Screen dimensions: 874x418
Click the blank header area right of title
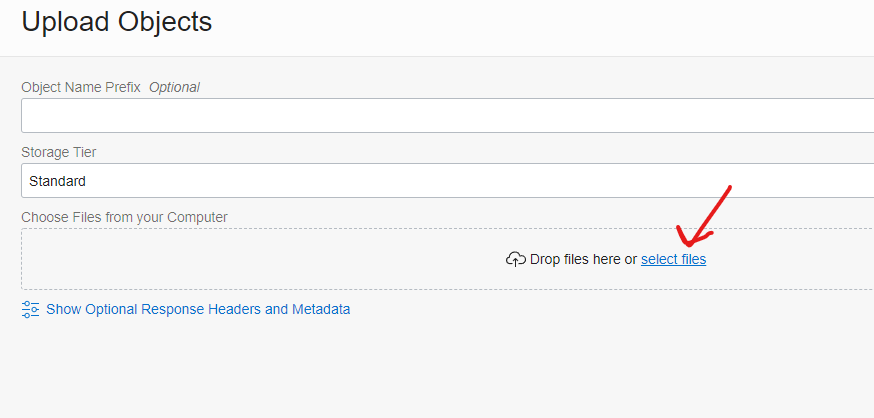(550, 24)
